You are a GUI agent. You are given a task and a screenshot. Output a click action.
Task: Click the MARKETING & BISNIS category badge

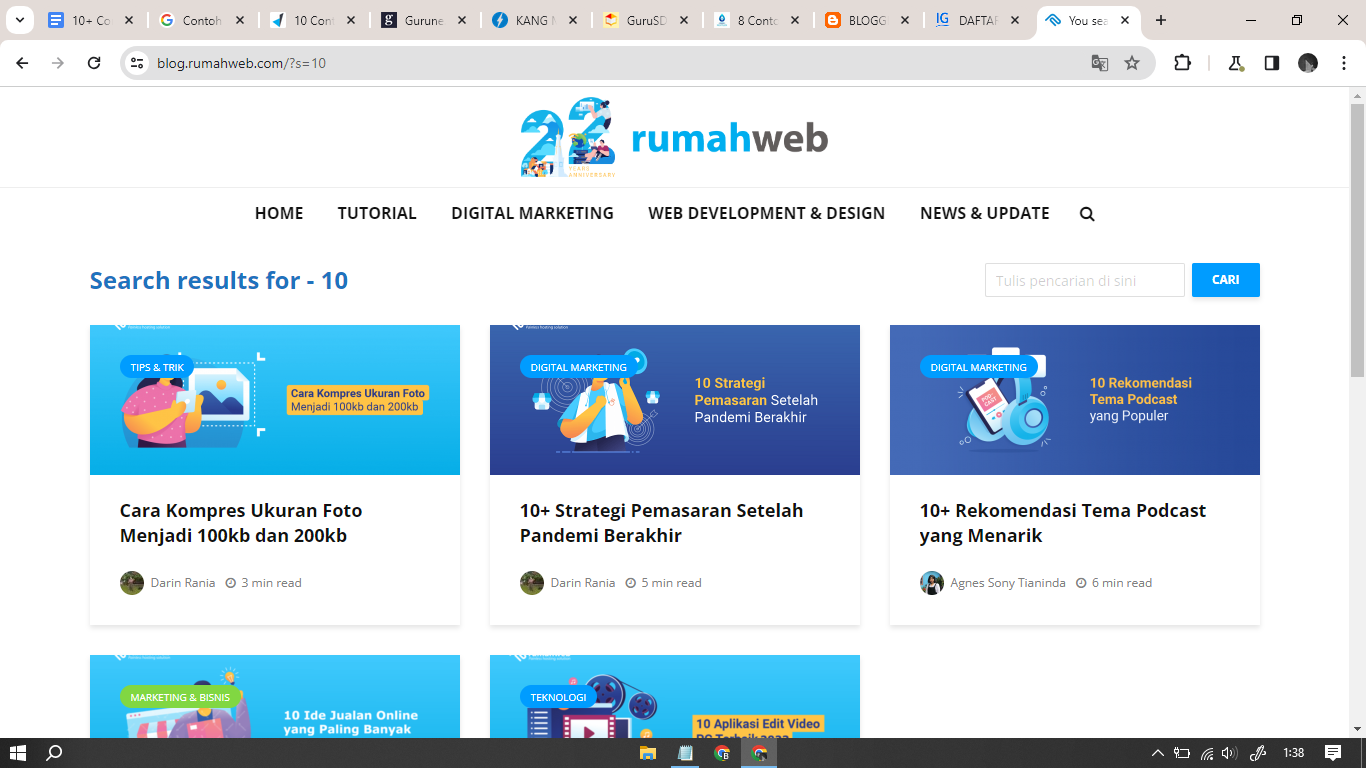click(x=180, y=697)
